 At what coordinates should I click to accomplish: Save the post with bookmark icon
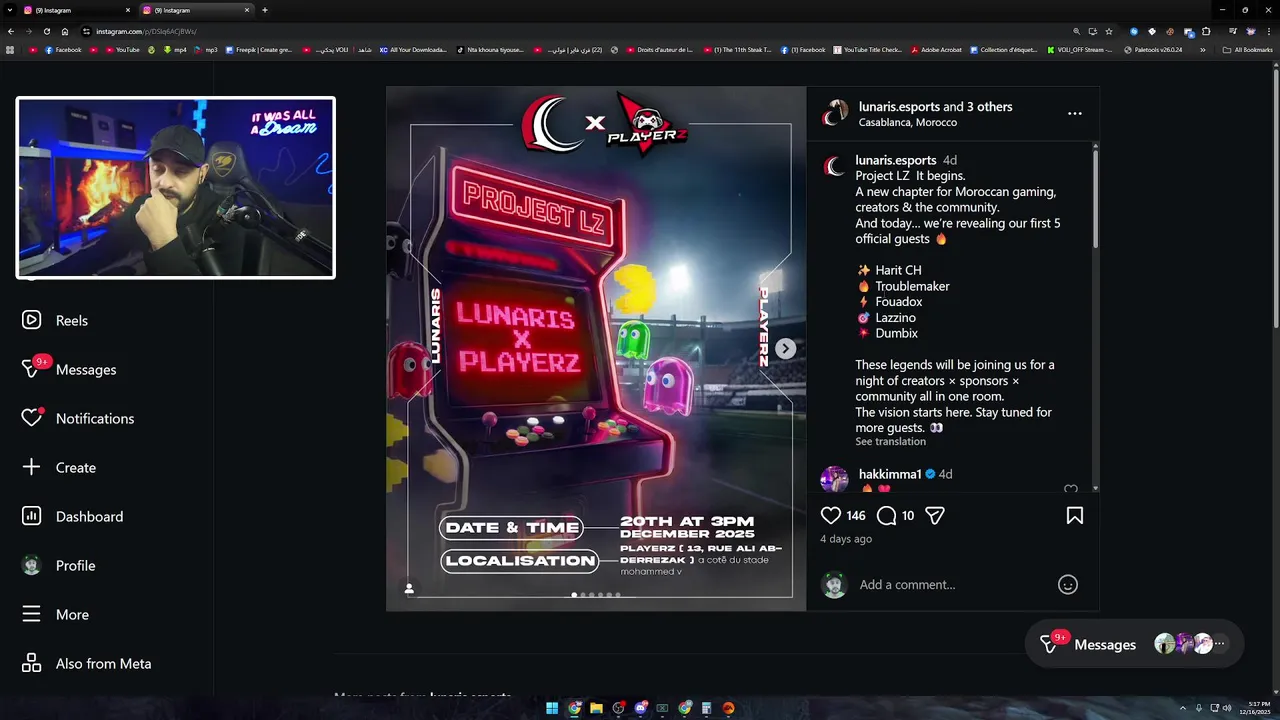point(1074,516)
